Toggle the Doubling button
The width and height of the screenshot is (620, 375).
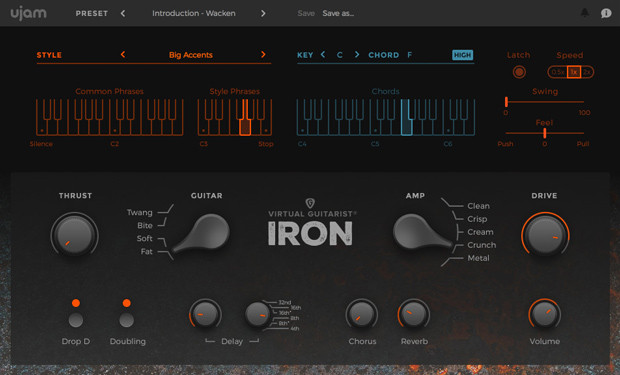pyautogui.click(x=127, y=320)
